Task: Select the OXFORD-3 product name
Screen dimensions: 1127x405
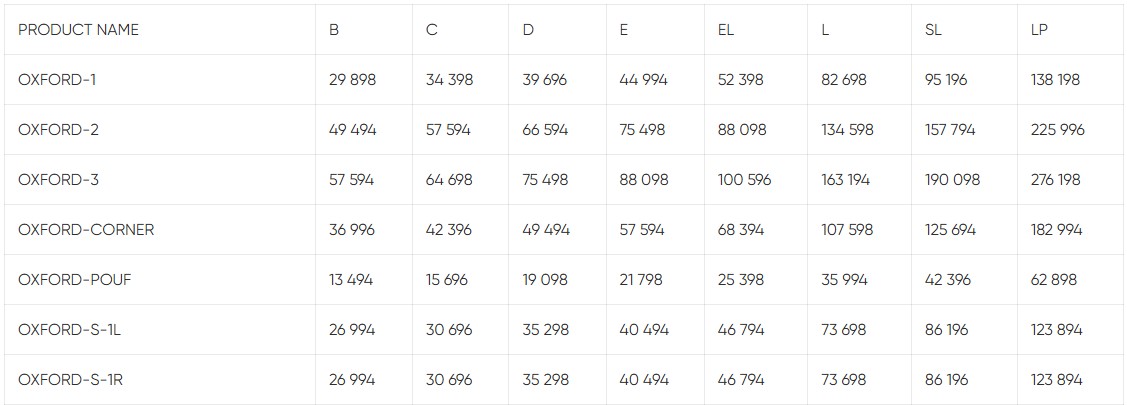Action: pos(58,180)
